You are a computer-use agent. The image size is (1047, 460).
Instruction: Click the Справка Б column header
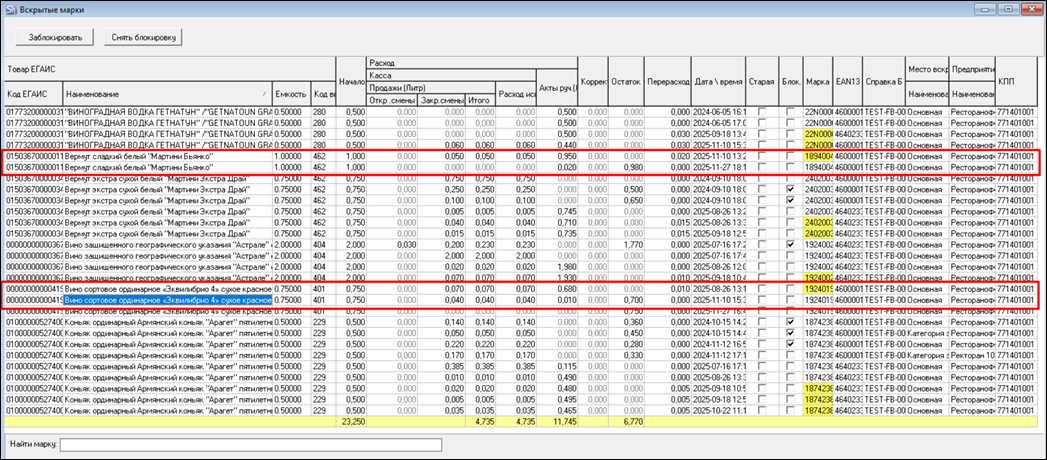coord(883,80)
